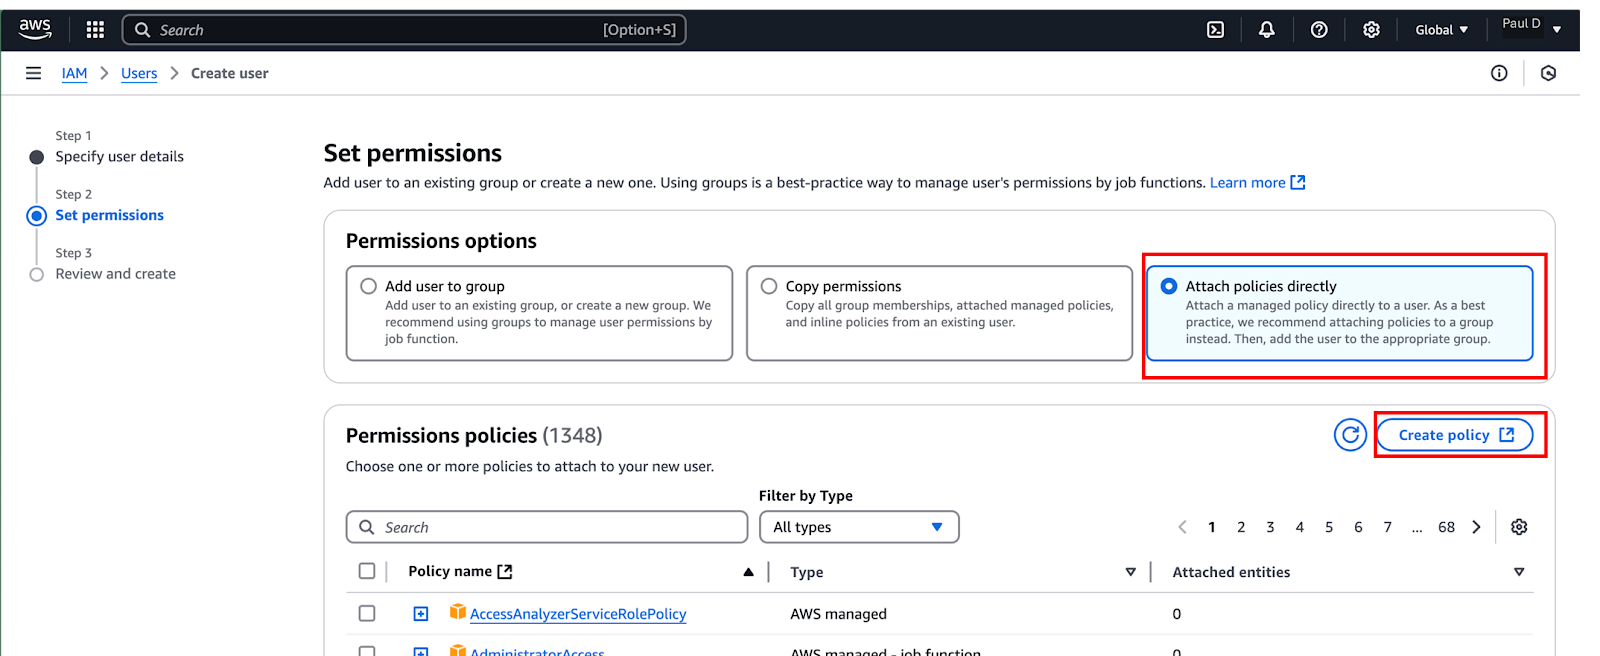
Task: Go to page 3 of policies
Action: pyautogui.click(x=1270, y=527)
